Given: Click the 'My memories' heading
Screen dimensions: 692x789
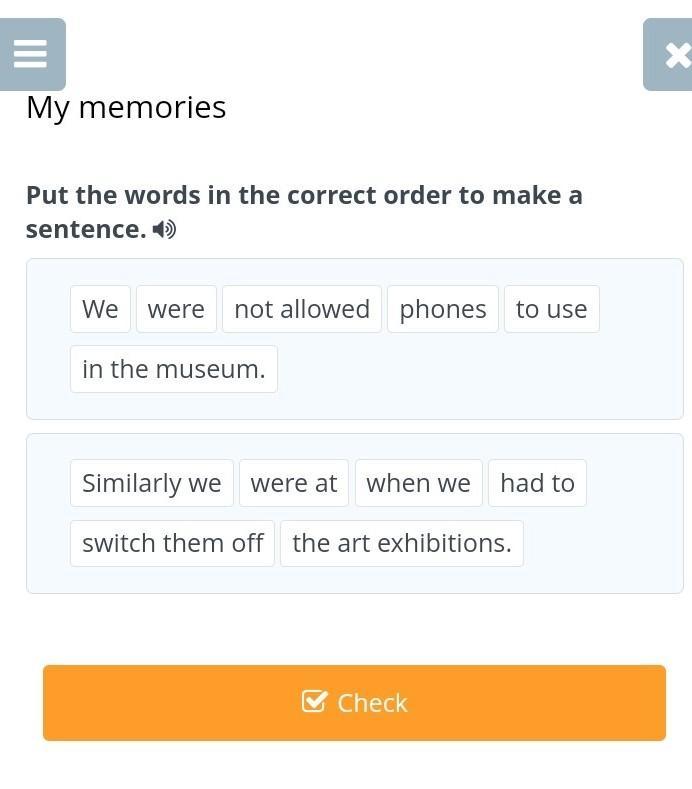Looking at the screenshot, I should [x=126, y=107].
